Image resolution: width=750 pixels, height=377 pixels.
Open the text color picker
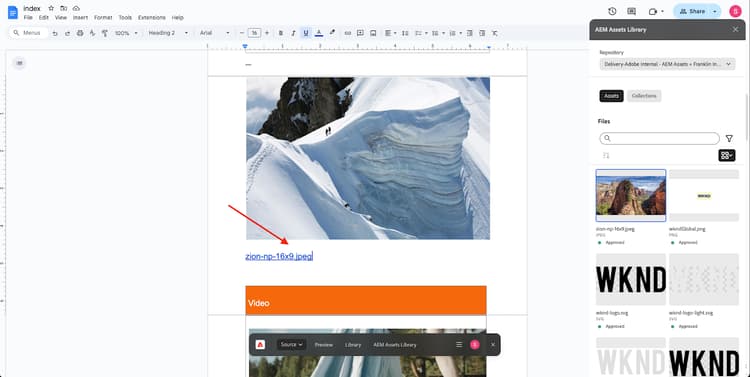pyautogui.click(x=319, y=33)
